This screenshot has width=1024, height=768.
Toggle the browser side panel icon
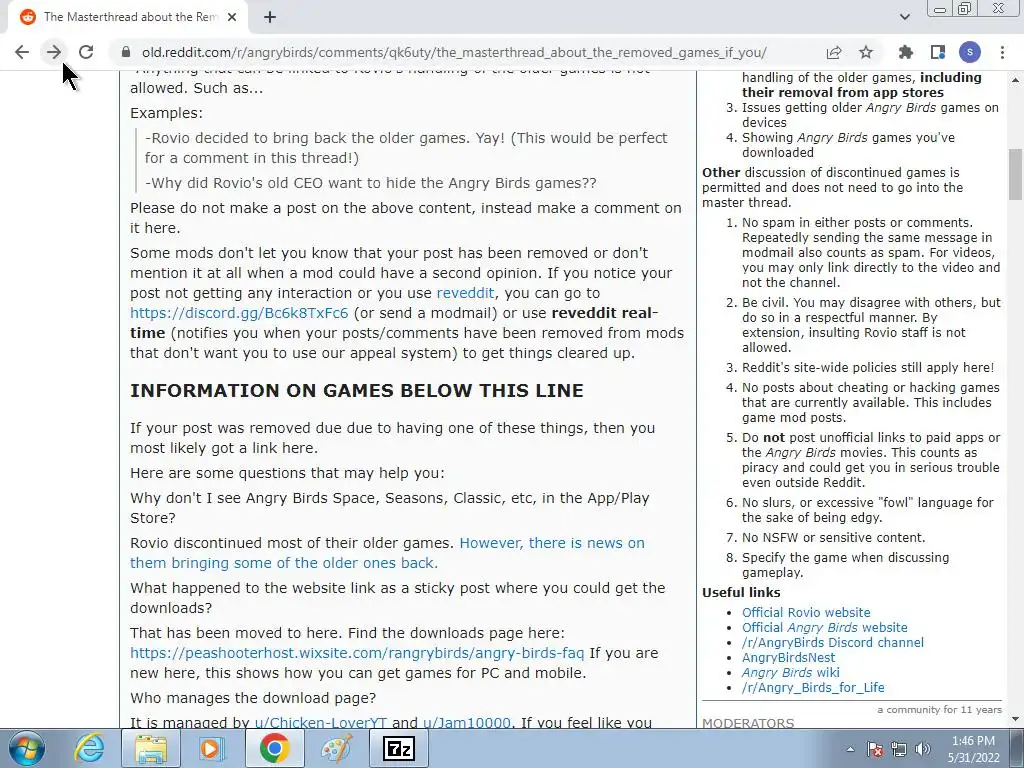click(x=938, y=52)
